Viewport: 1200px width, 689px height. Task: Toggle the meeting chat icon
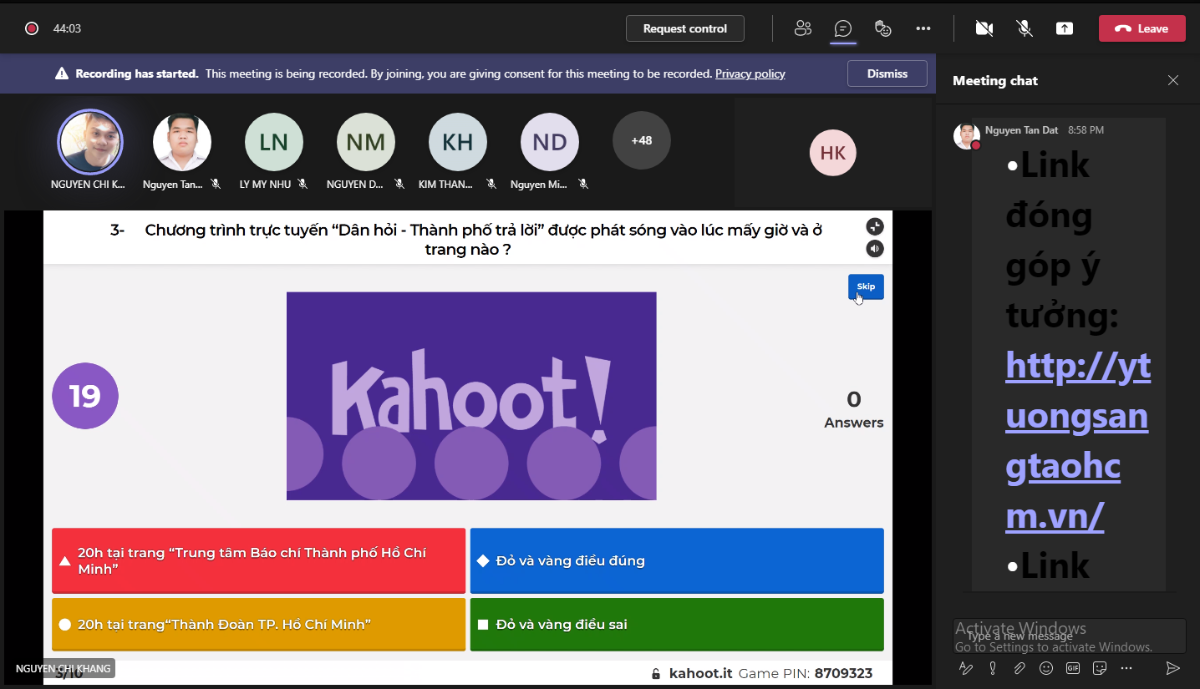(x=843, y=28)
